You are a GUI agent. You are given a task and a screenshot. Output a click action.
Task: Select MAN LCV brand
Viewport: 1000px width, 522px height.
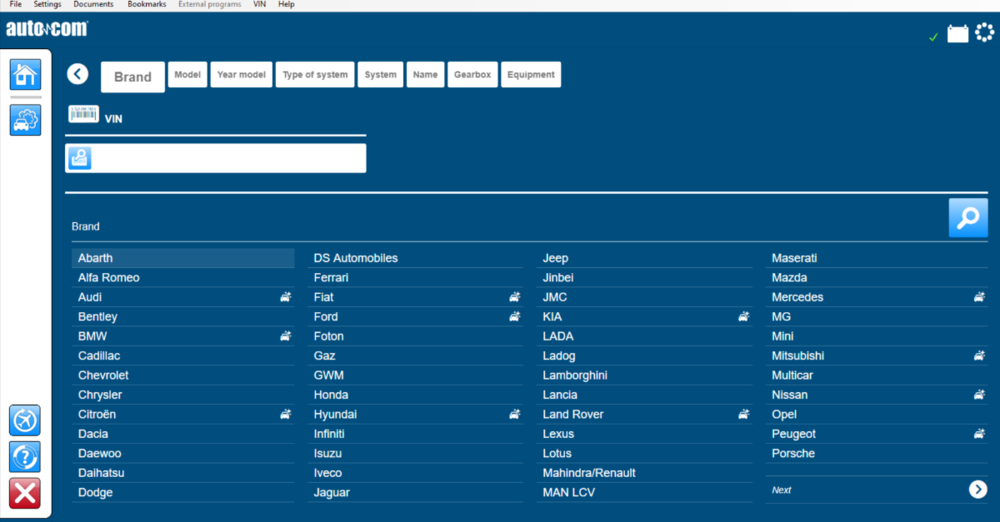(x=644, y=493)
